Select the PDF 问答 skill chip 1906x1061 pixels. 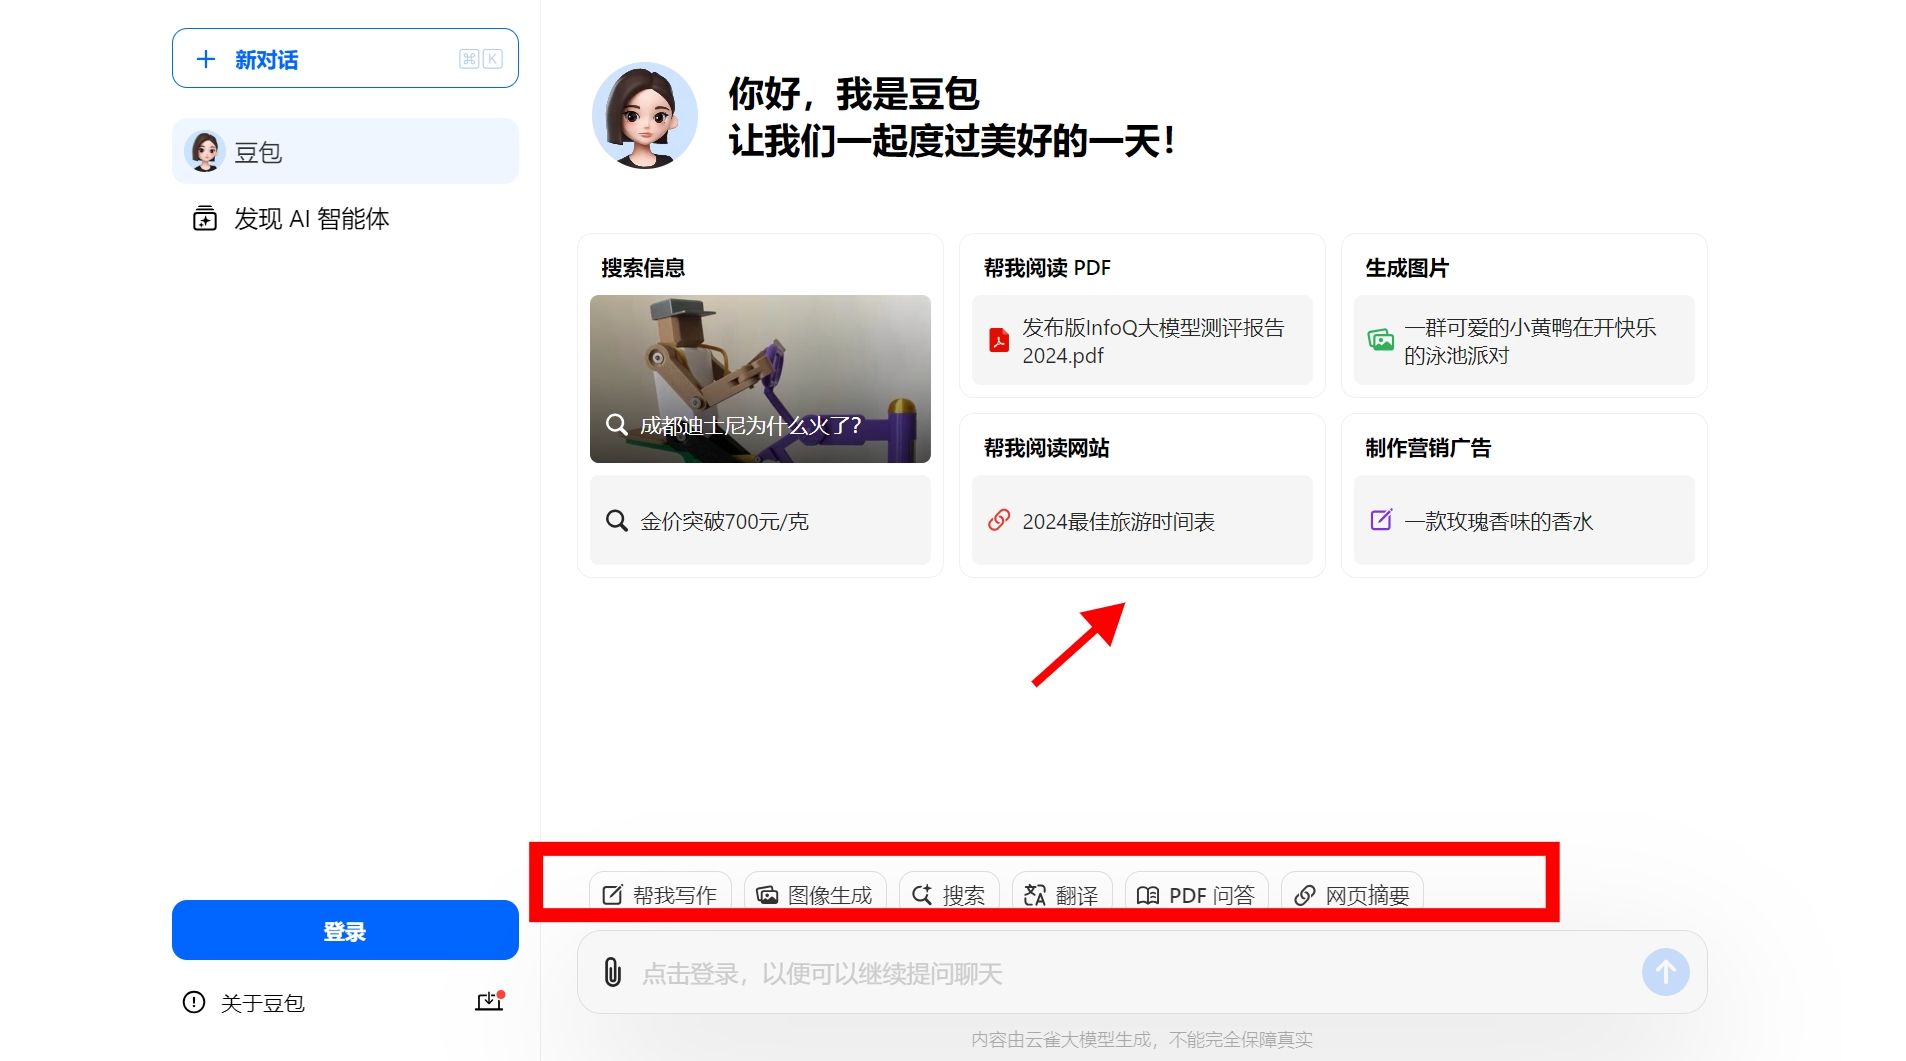[1197, 893]
